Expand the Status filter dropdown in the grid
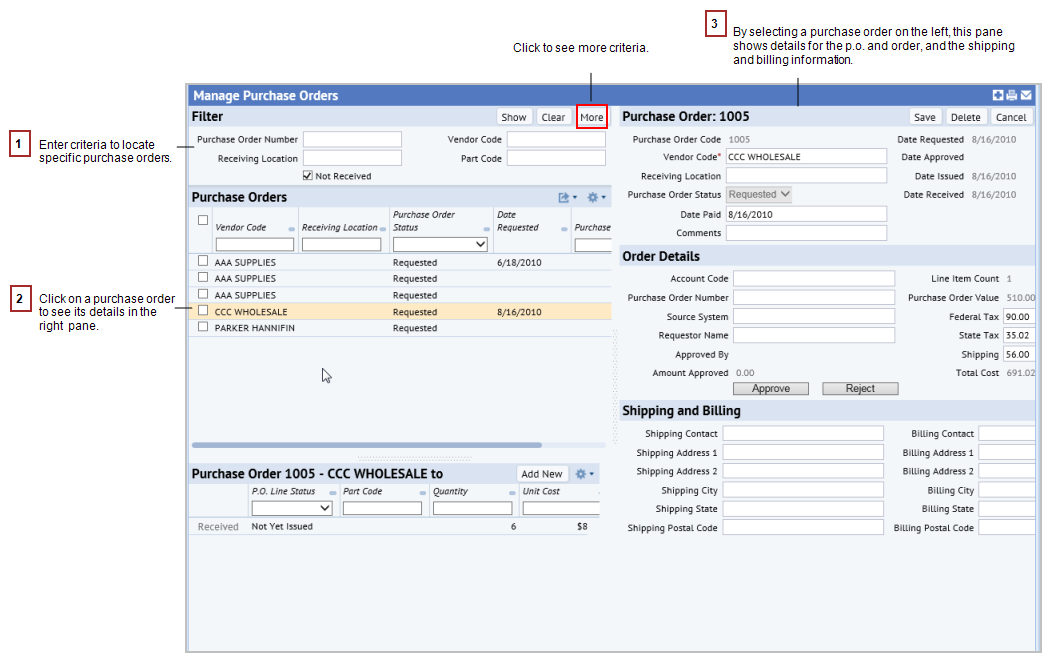The width and height of the screenshot is (1043, 653). tap(439, 243)
